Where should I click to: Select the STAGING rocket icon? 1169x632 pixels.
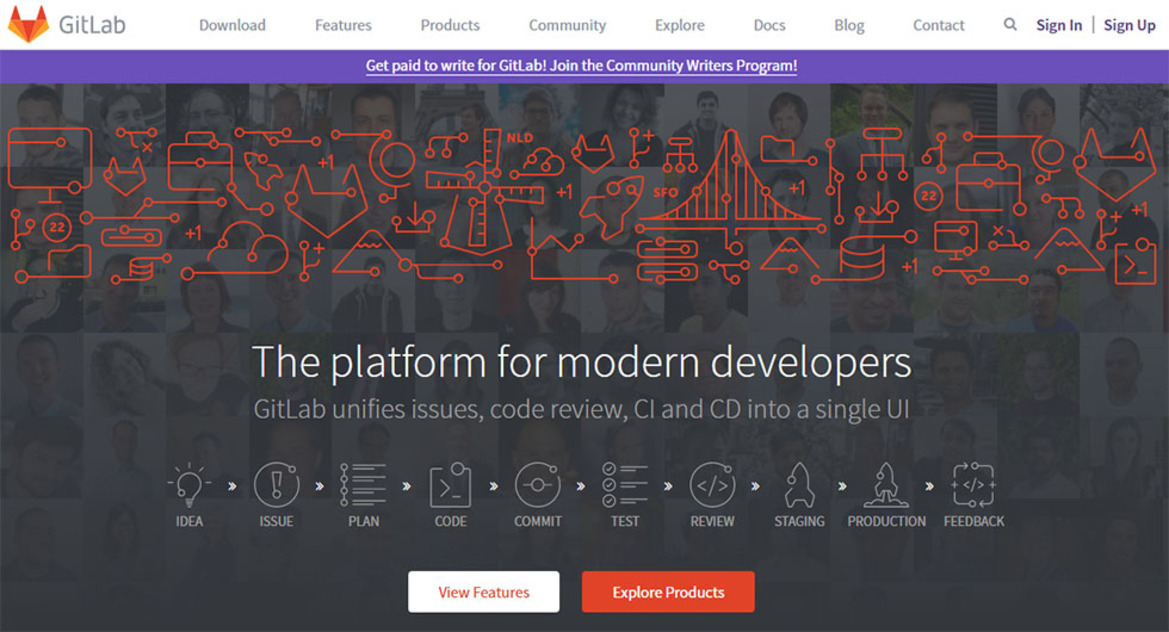[799, 485]
